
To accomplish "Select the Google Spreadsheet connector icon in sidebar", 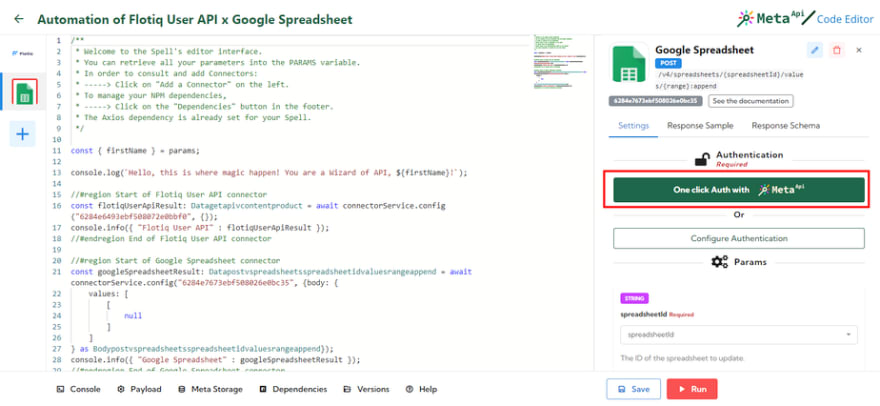I will click(x=24, y=92).
